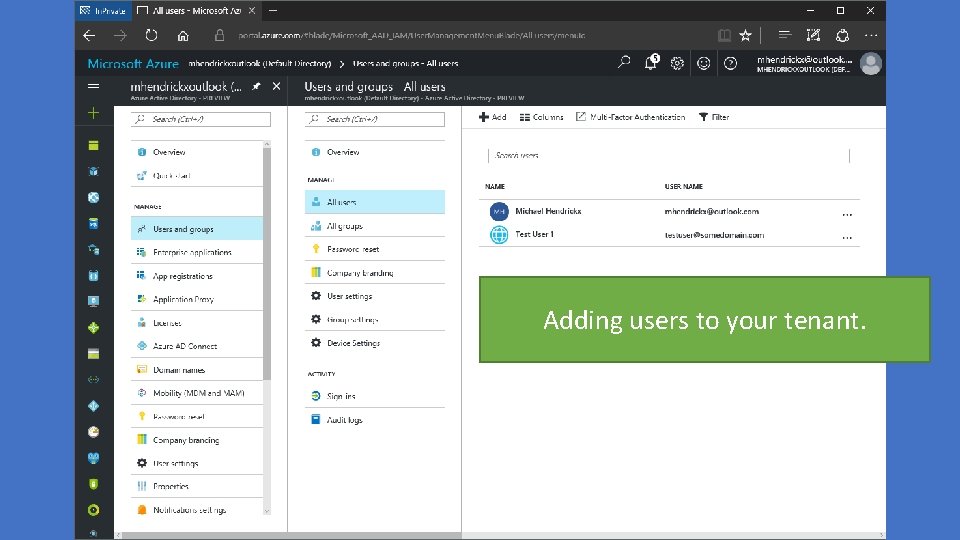Open Properties item
The image size is (960, 540).
coord(197,487)
